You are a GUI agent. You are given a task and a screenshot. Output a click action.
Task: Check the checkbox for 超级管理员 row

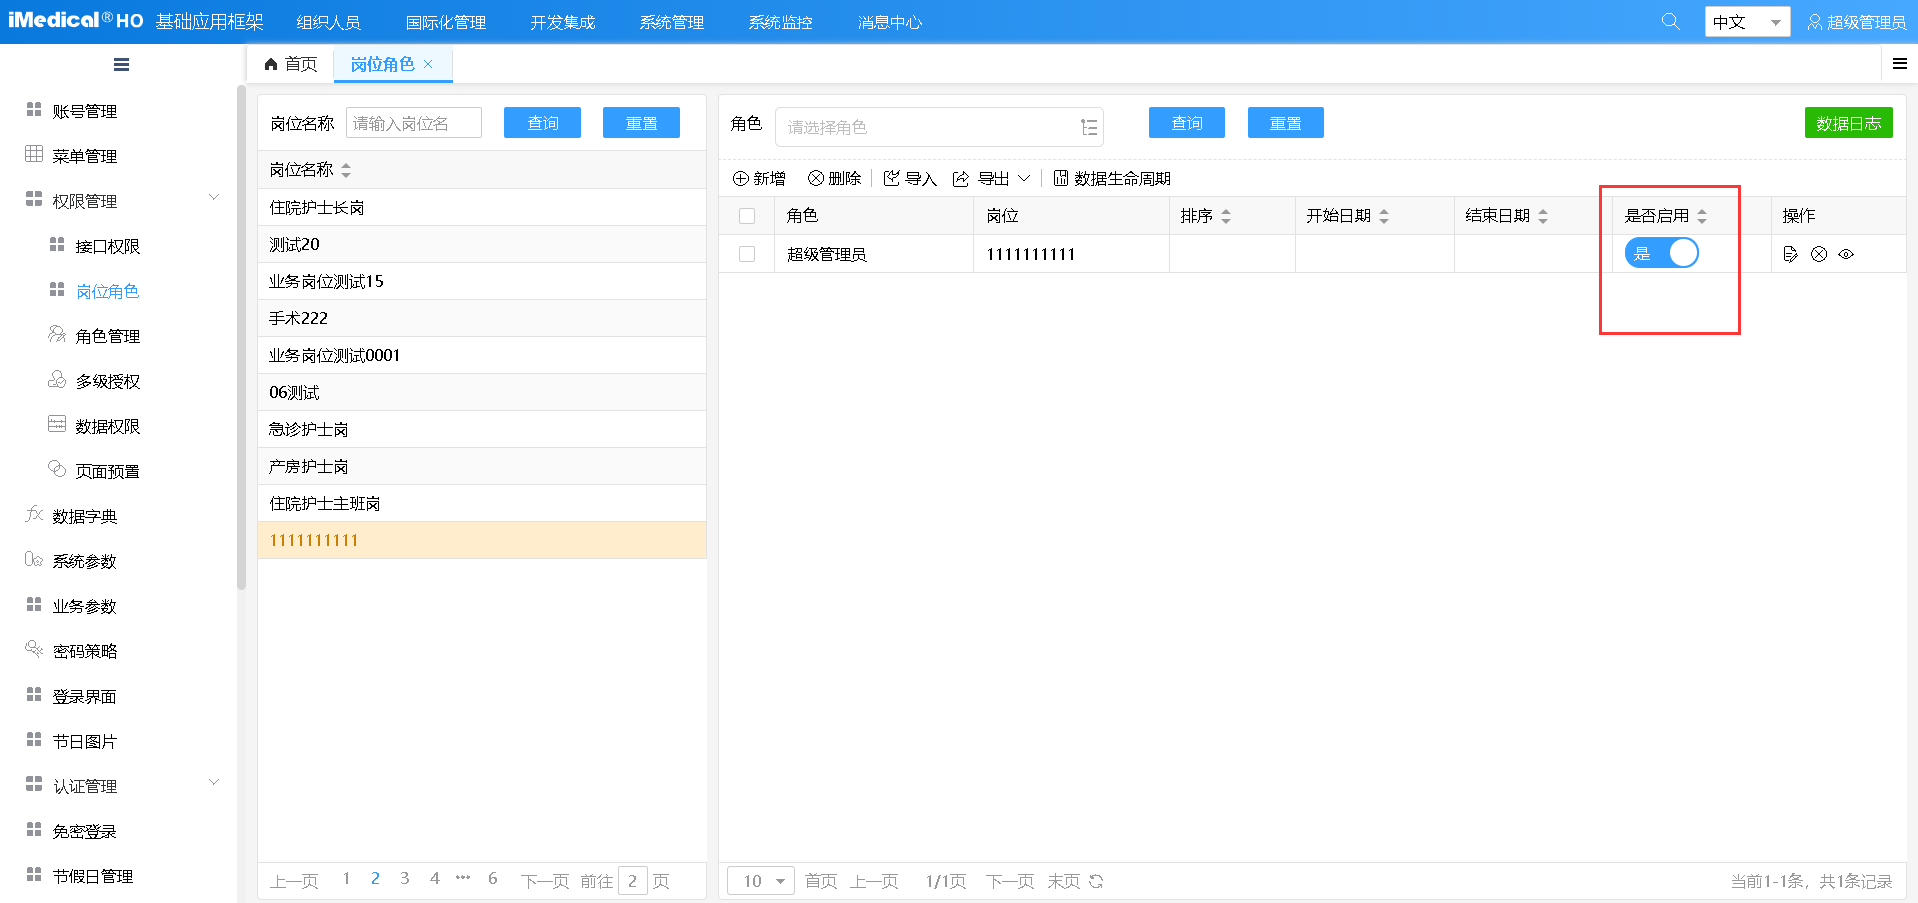coord(747,254)
